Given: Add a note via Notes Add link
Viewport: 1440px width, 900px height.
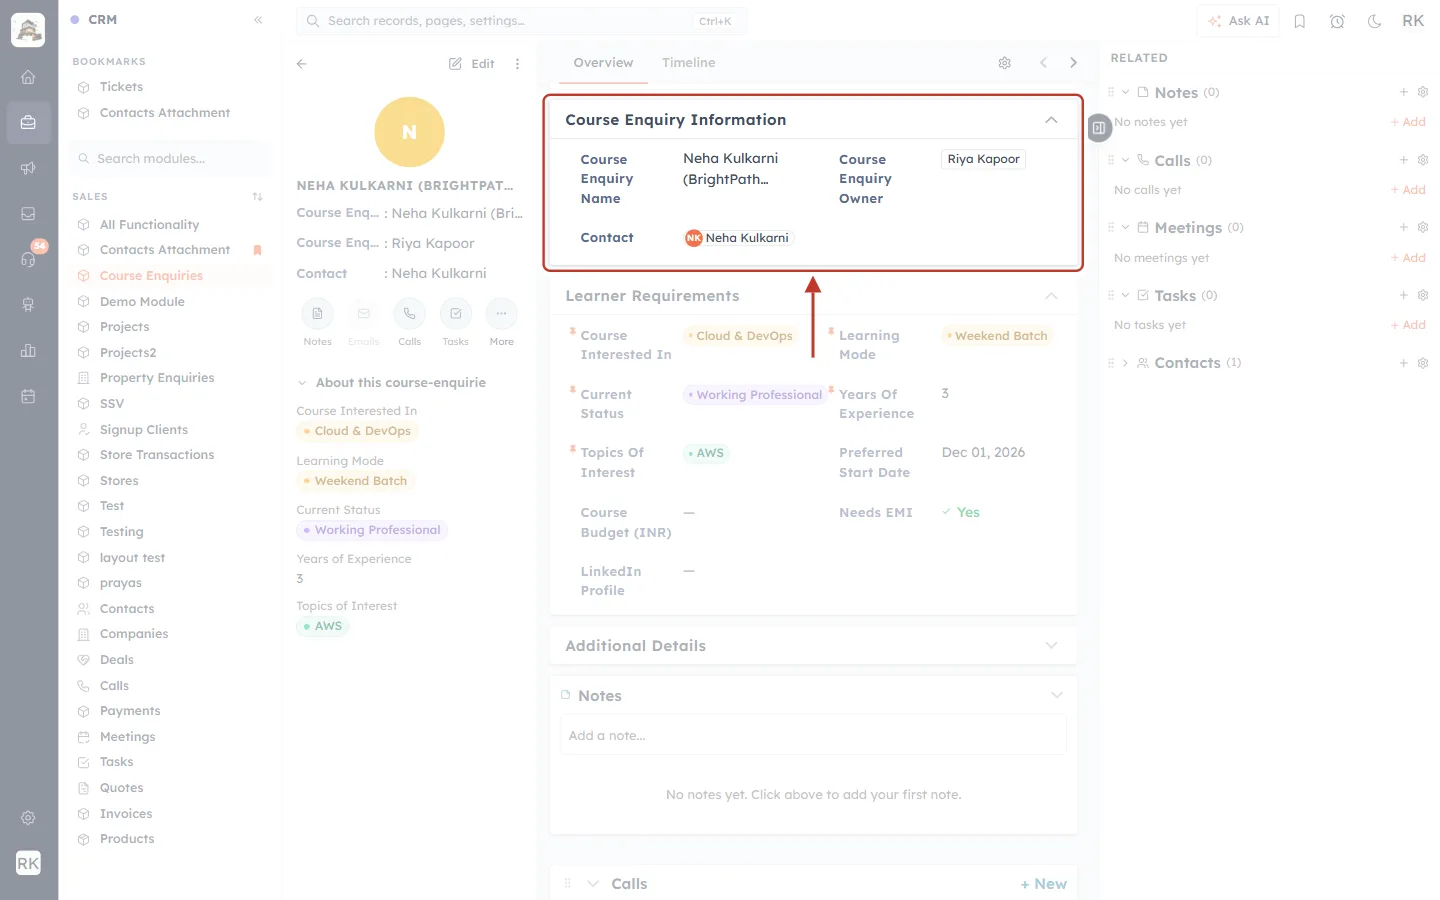Looking at the screenshot, I should (x=1409, y=122).
